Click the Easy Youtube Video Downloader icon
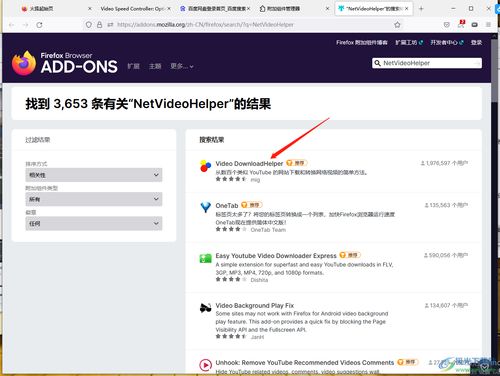The width and height of the screenshot is (500, 376). point(205,258)
